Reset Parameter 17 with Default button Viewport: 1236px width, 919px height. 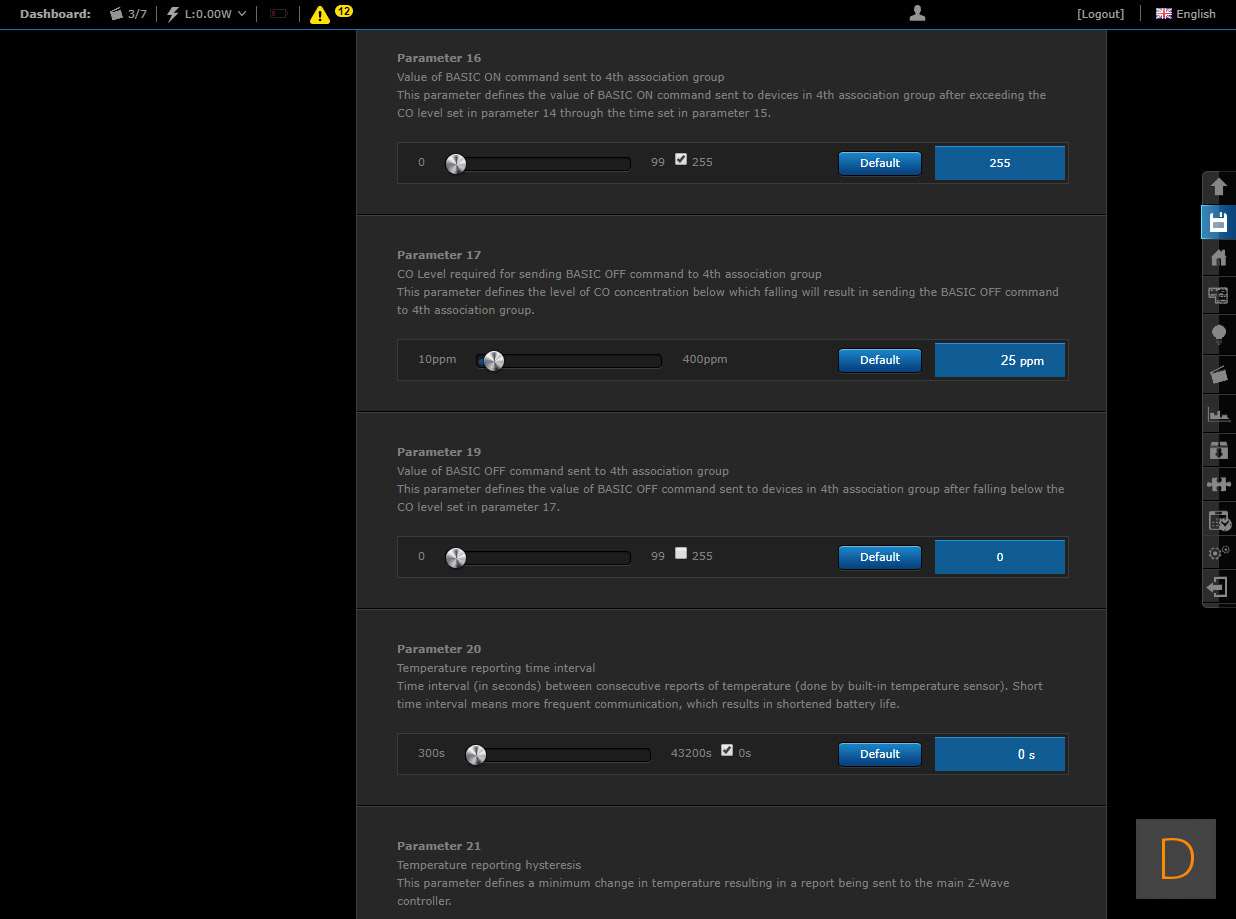879,360
